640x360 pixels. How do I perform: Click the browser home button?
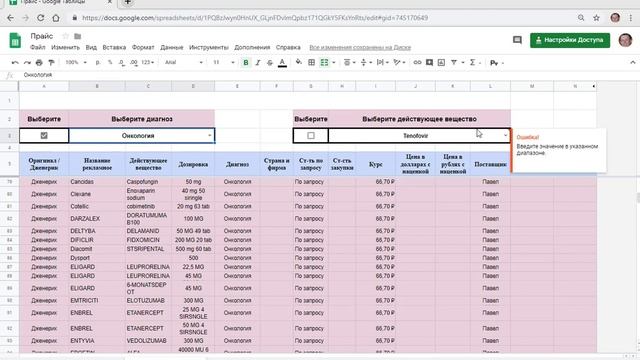click(56, 18)
